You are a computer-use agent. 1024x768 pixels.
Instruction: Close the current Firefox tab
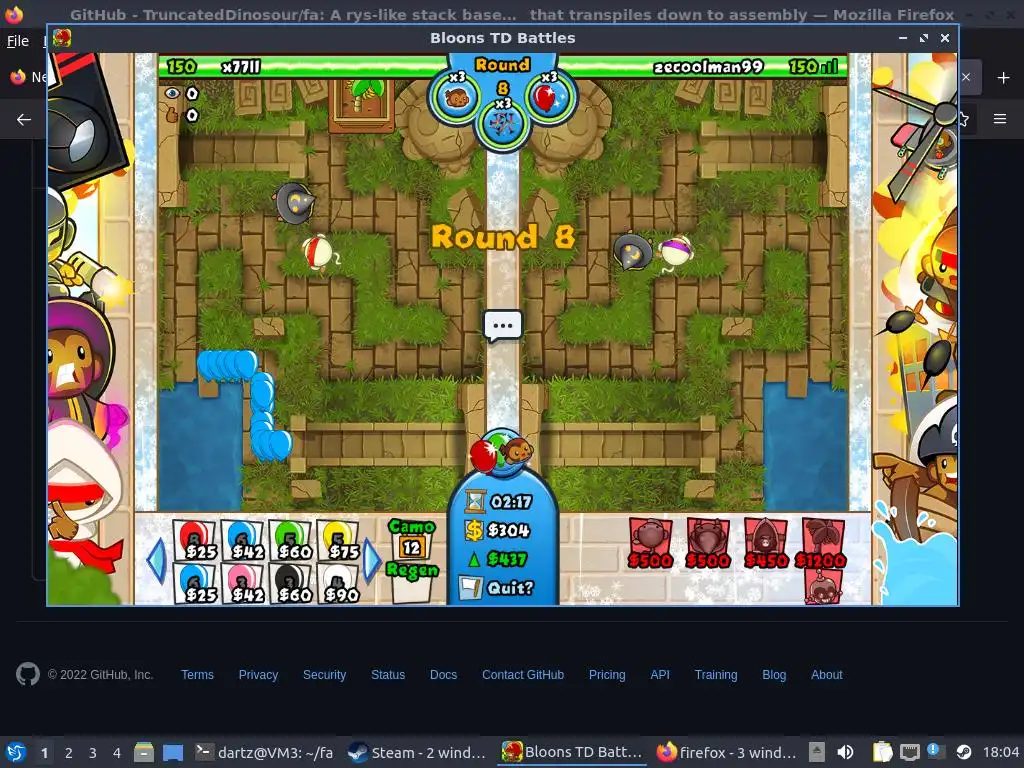[x=966, y=77]
